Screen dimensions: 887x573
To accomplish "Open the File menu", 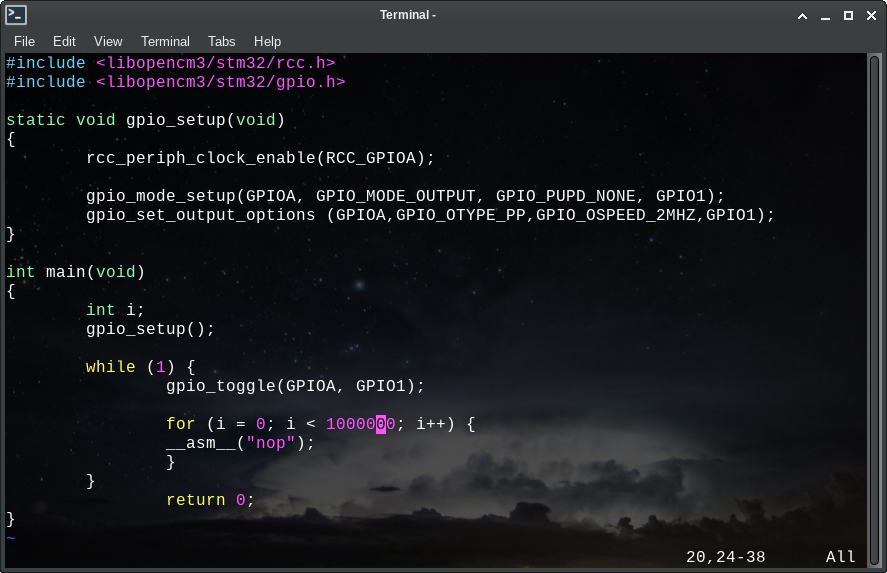I will (24, 41).
